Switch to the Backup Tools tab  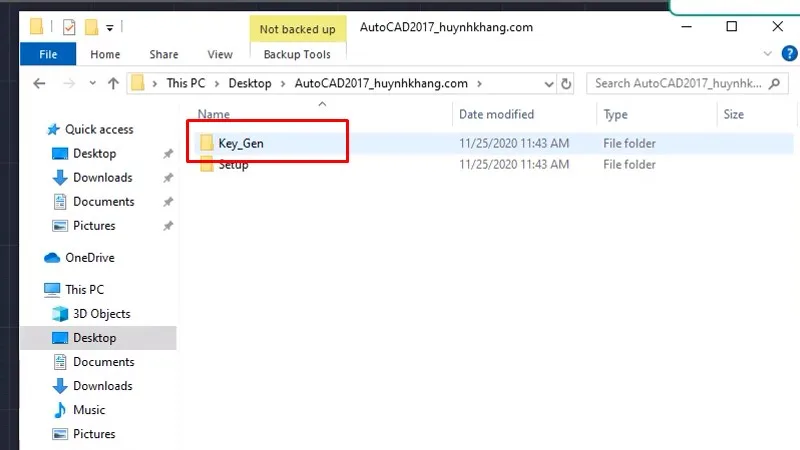pyautogui.click(x=296, y=55)
